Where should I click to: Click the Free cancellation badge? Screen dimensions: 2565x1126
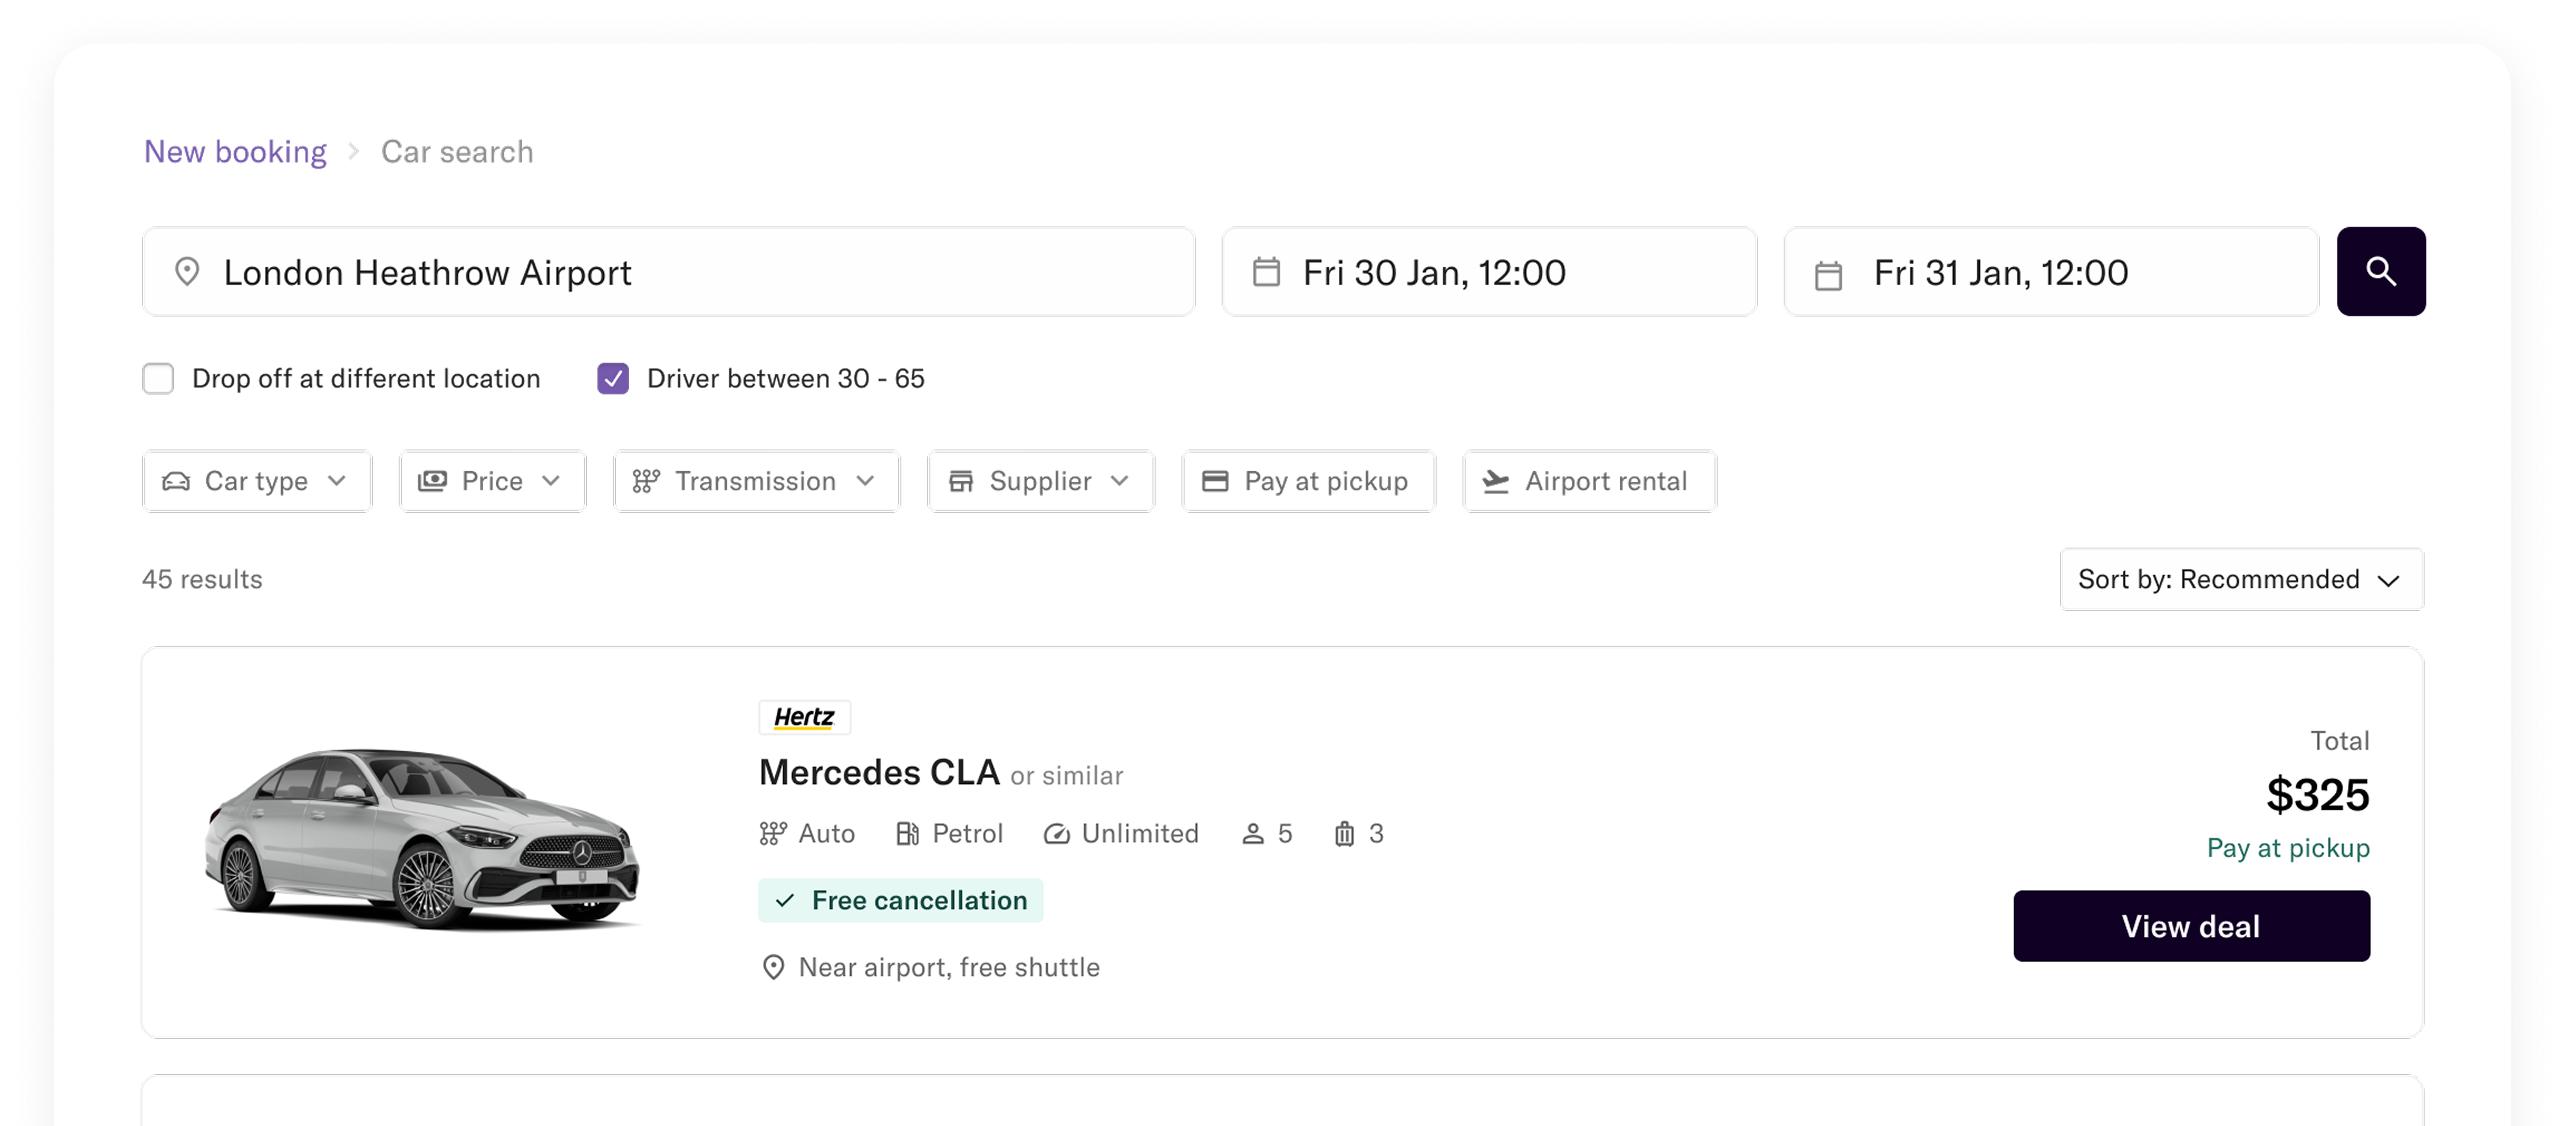pos(901,899)
